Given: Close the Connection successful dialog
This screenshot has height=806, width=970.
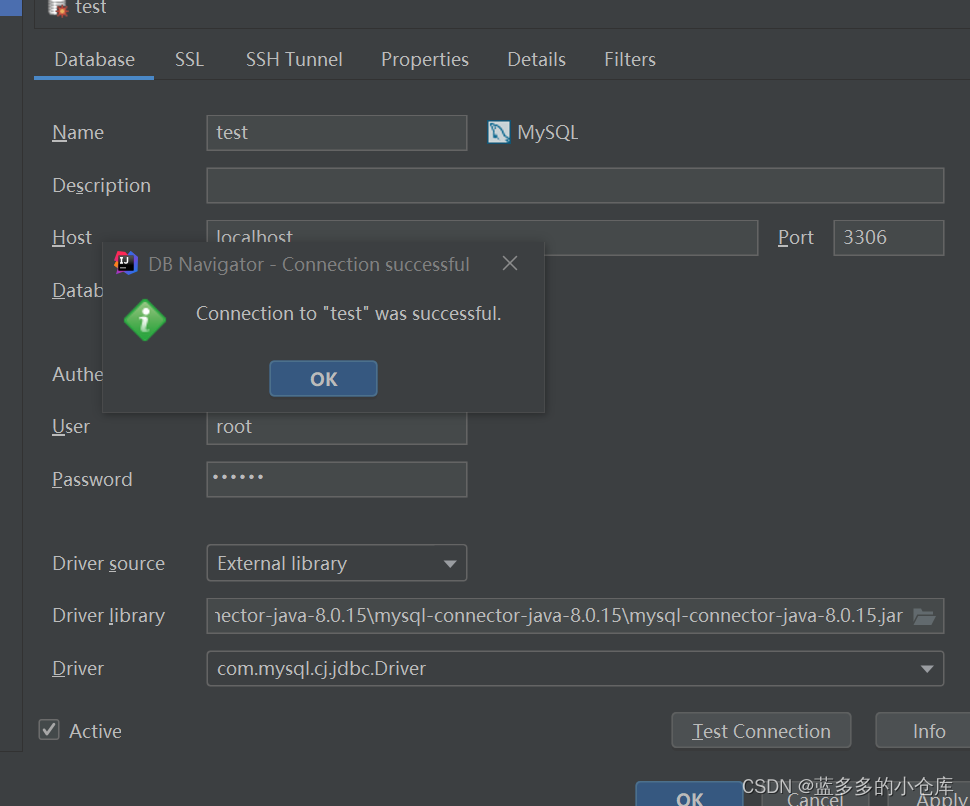Looking at the screenshot, I should [510, 264].
